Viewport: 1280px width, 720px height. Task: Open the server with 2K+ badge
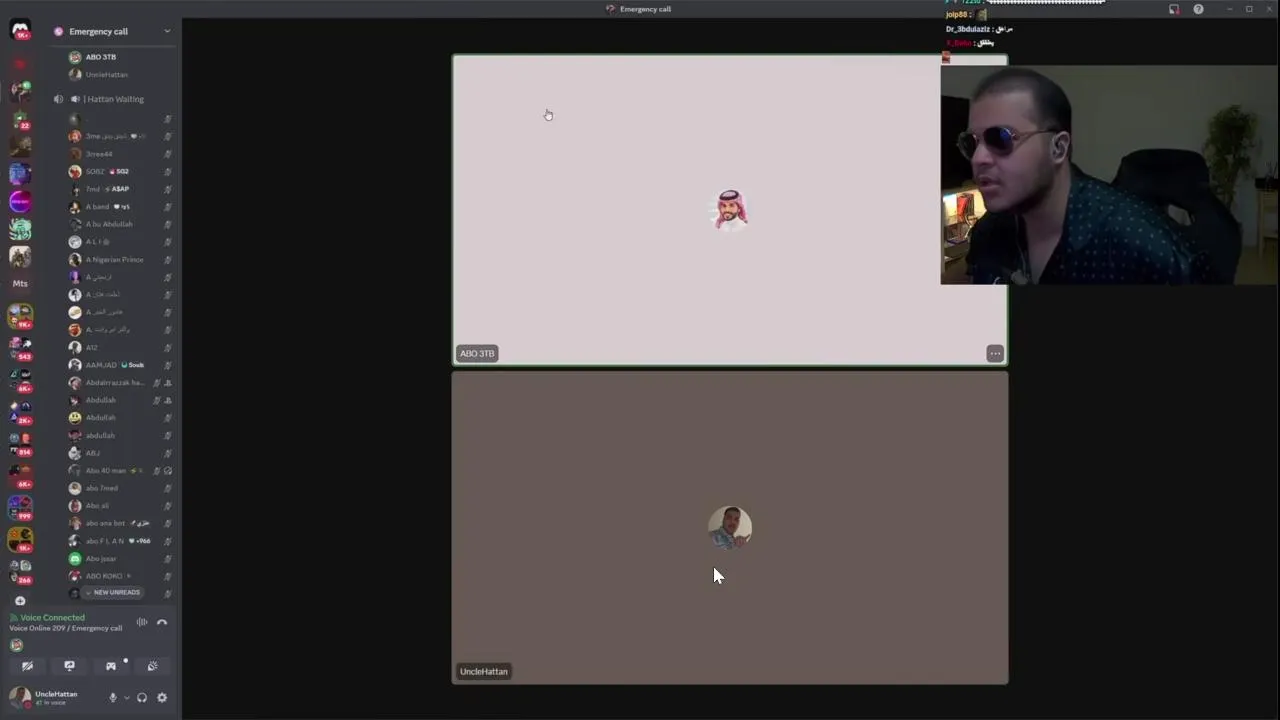click(x=20, y=412)
